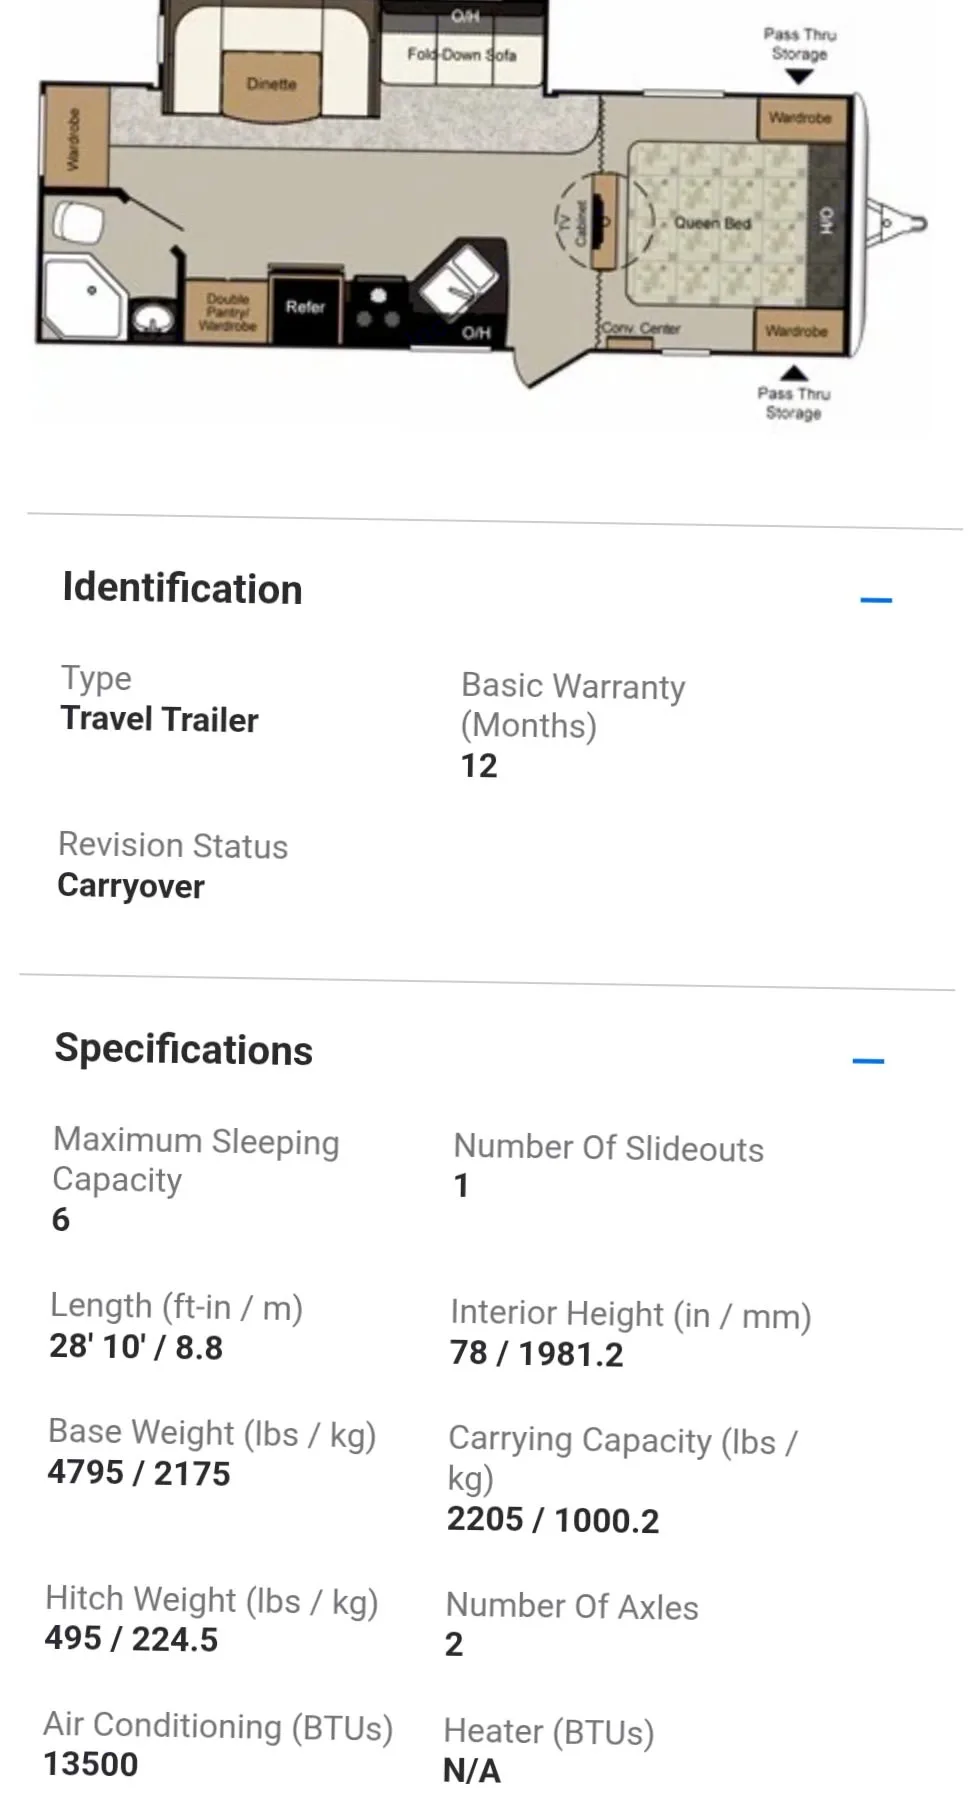Click the Identification heading
The width and height of the screenshot is (974, 1799).
coord(182,589)
